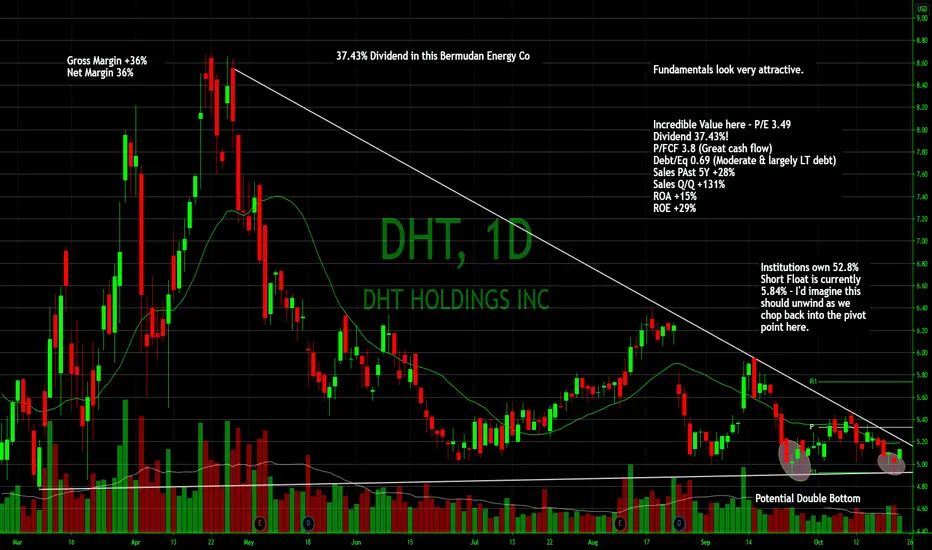932x550 pixels.
Task: Click the 8.60 price axis label
Action: click(x=921, y=62)
